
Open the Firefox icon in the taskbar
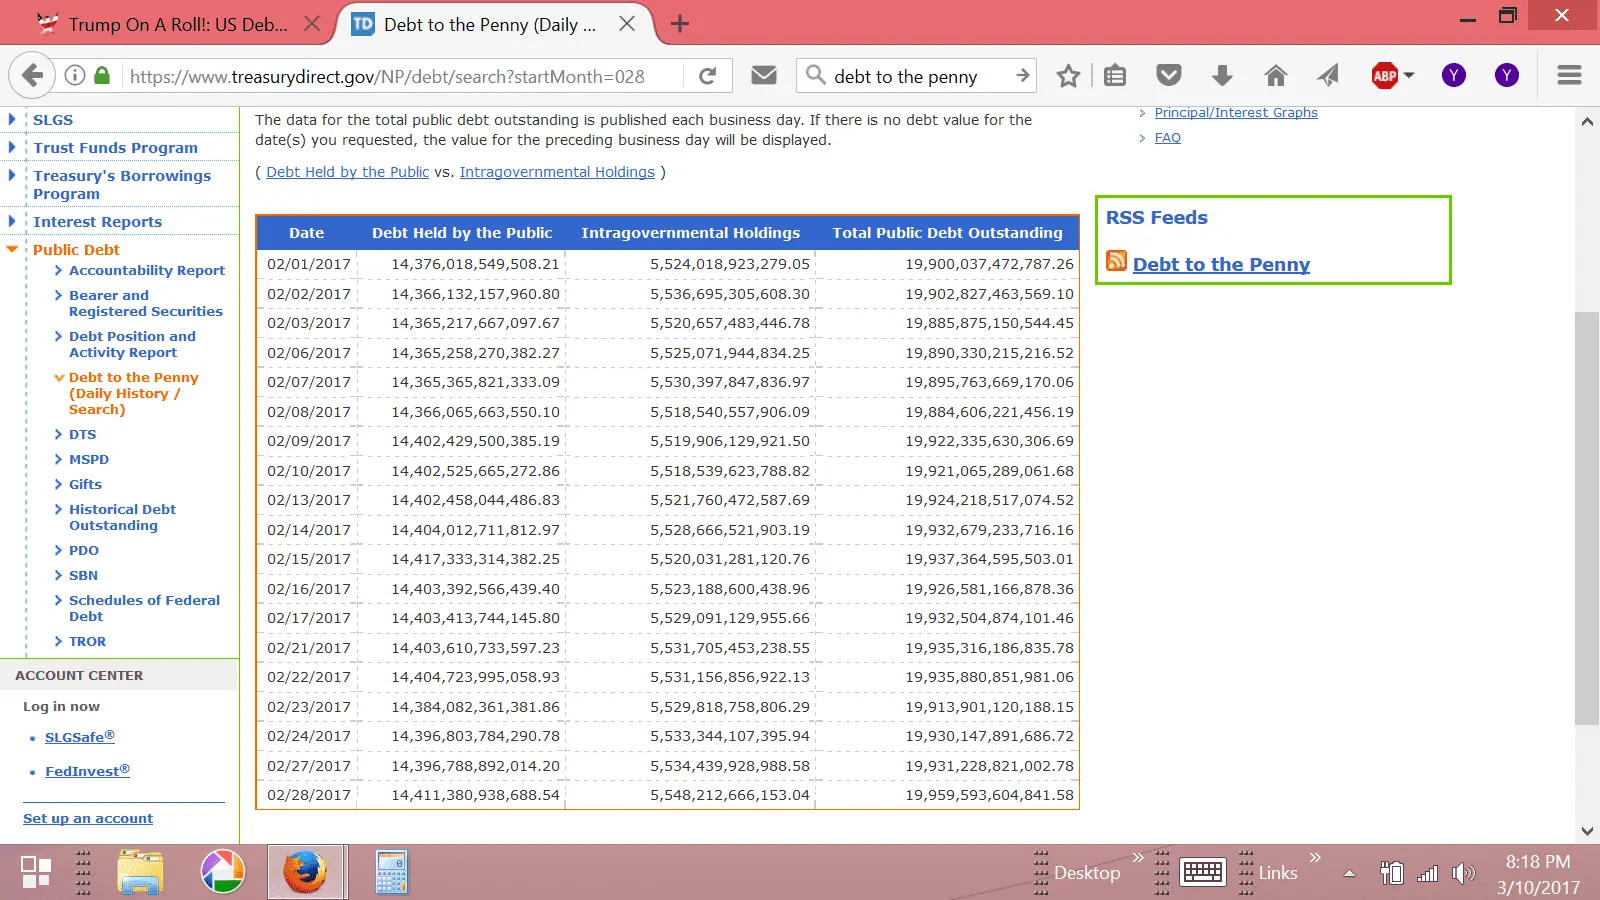click(305, 872)
